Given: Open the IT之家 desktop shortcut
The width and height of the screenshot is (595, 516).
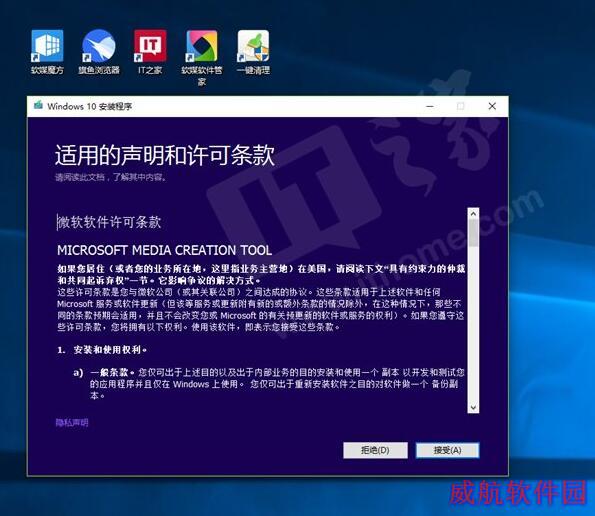Looking at the screenshot, I should pyautogui.click(x=150, y=52).
